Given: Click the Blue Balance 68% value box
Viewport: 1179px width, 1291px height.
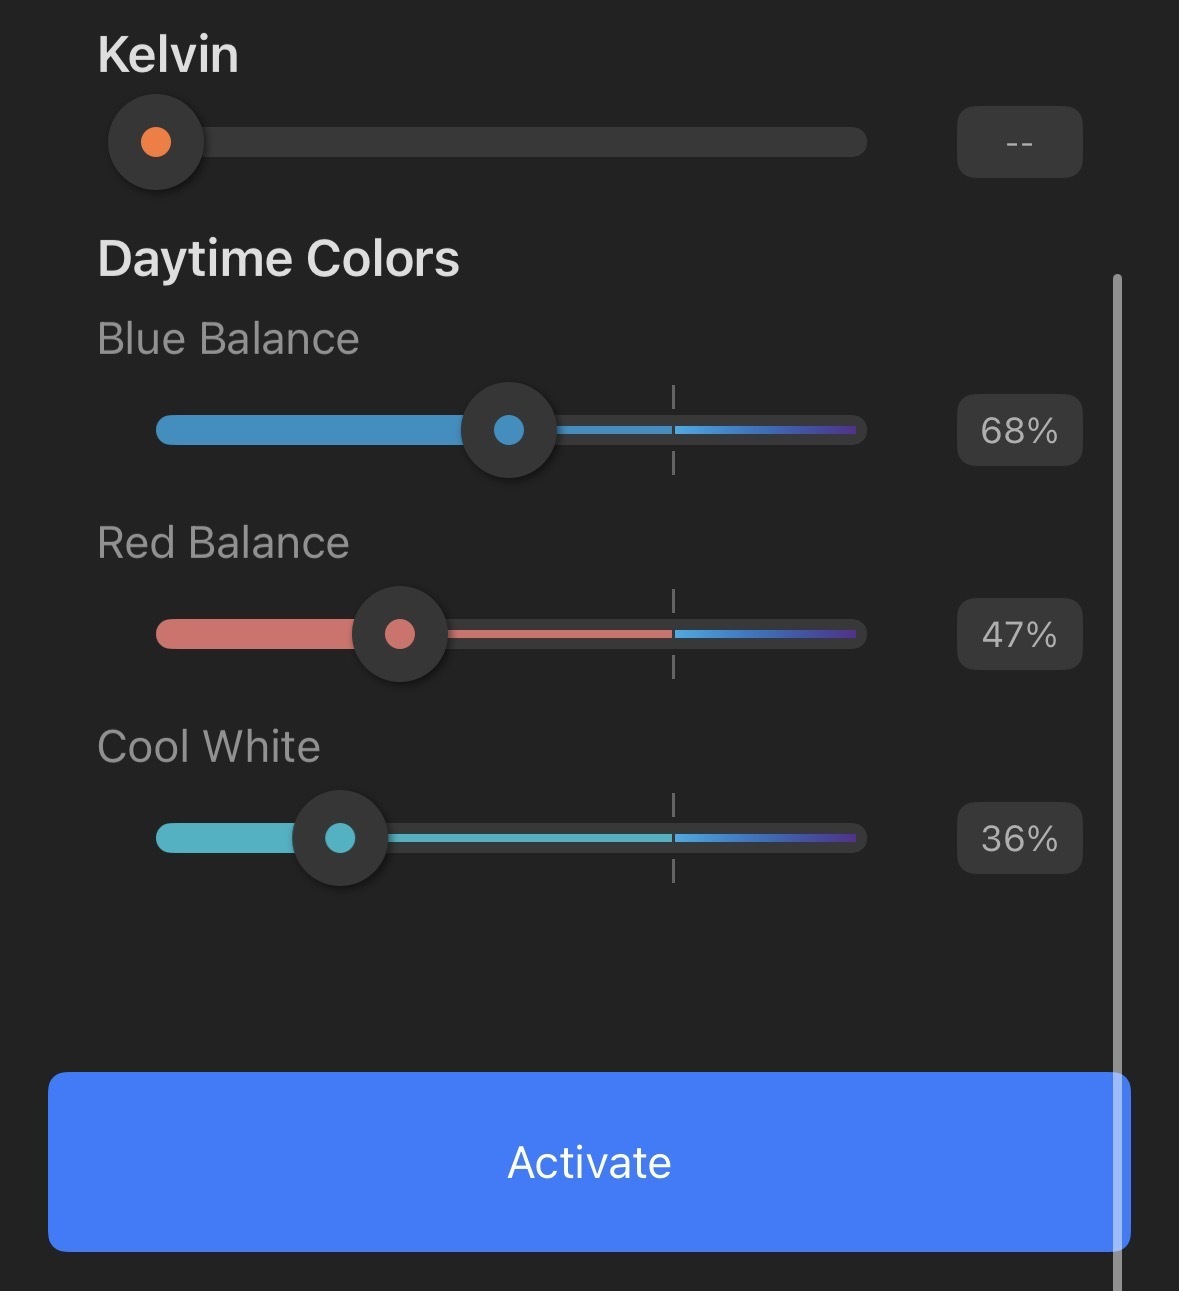Looking at the screenshot, I should click(x=1019, y=430).
